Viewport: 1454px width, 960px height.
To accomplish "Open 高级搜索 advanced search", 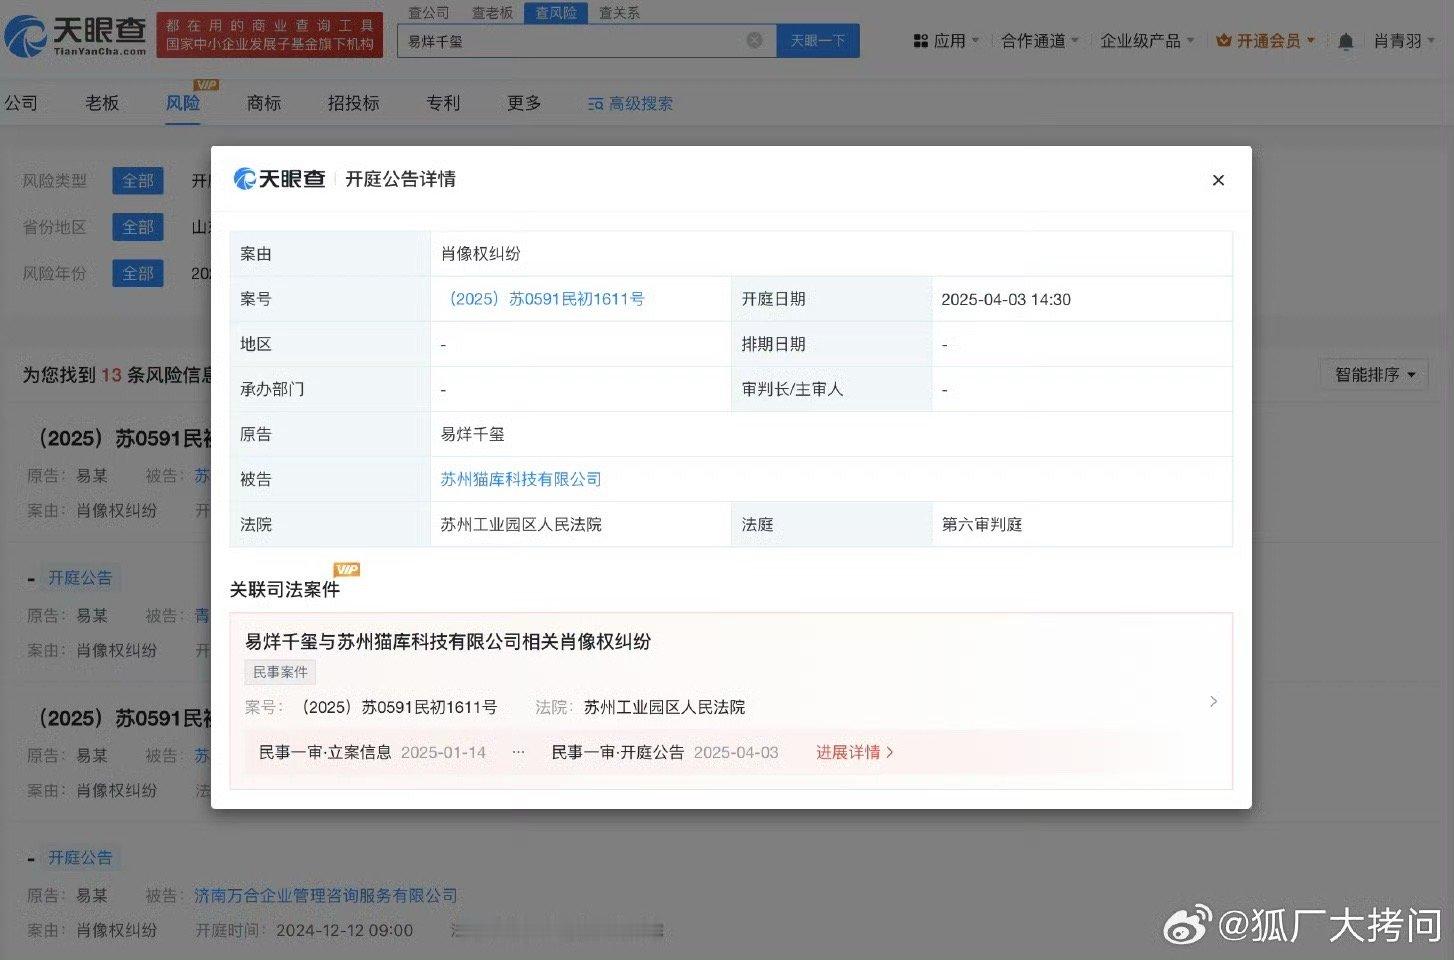I will pos(630,104).
